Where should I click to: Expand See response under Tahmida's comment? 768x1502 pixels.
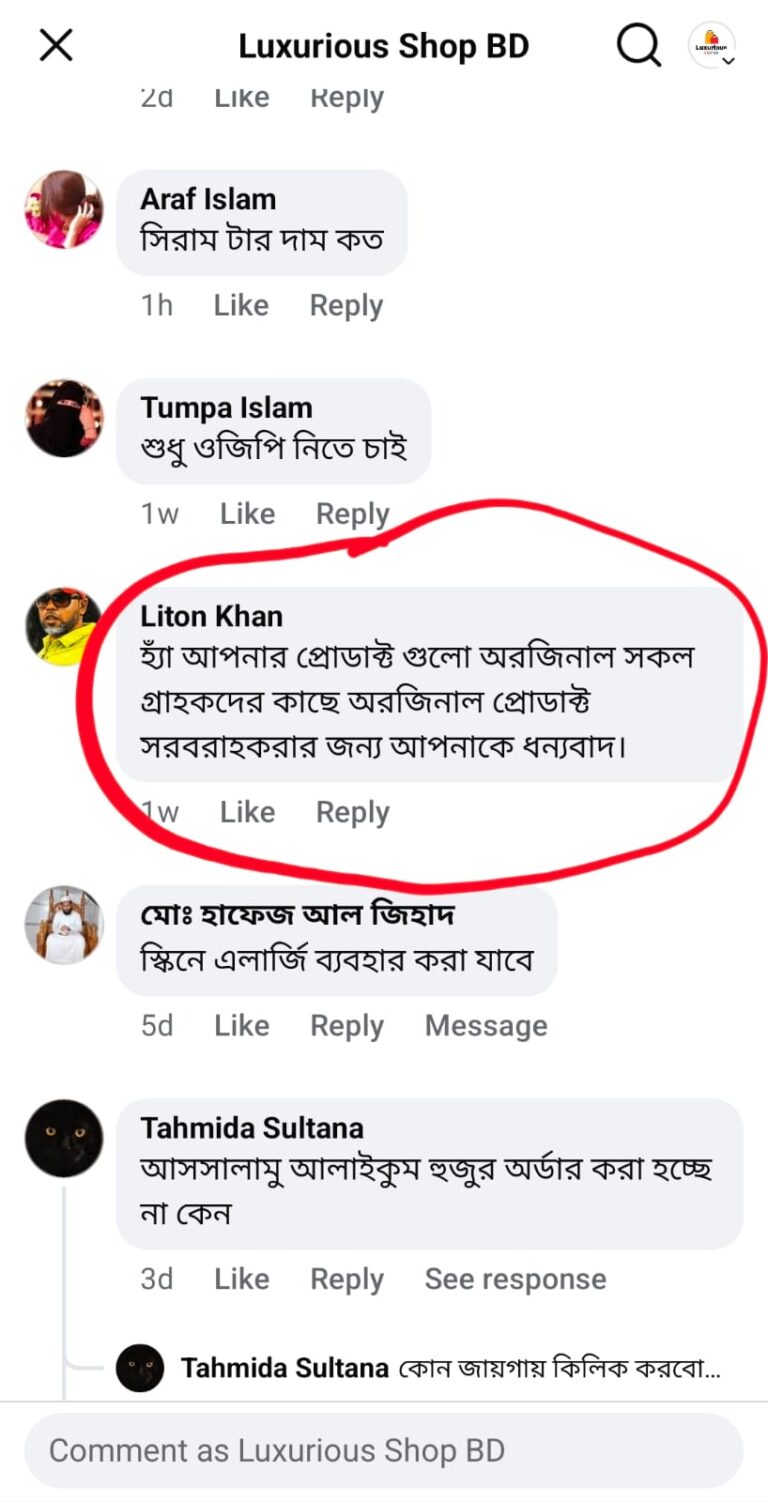[x=515, y=1279]
